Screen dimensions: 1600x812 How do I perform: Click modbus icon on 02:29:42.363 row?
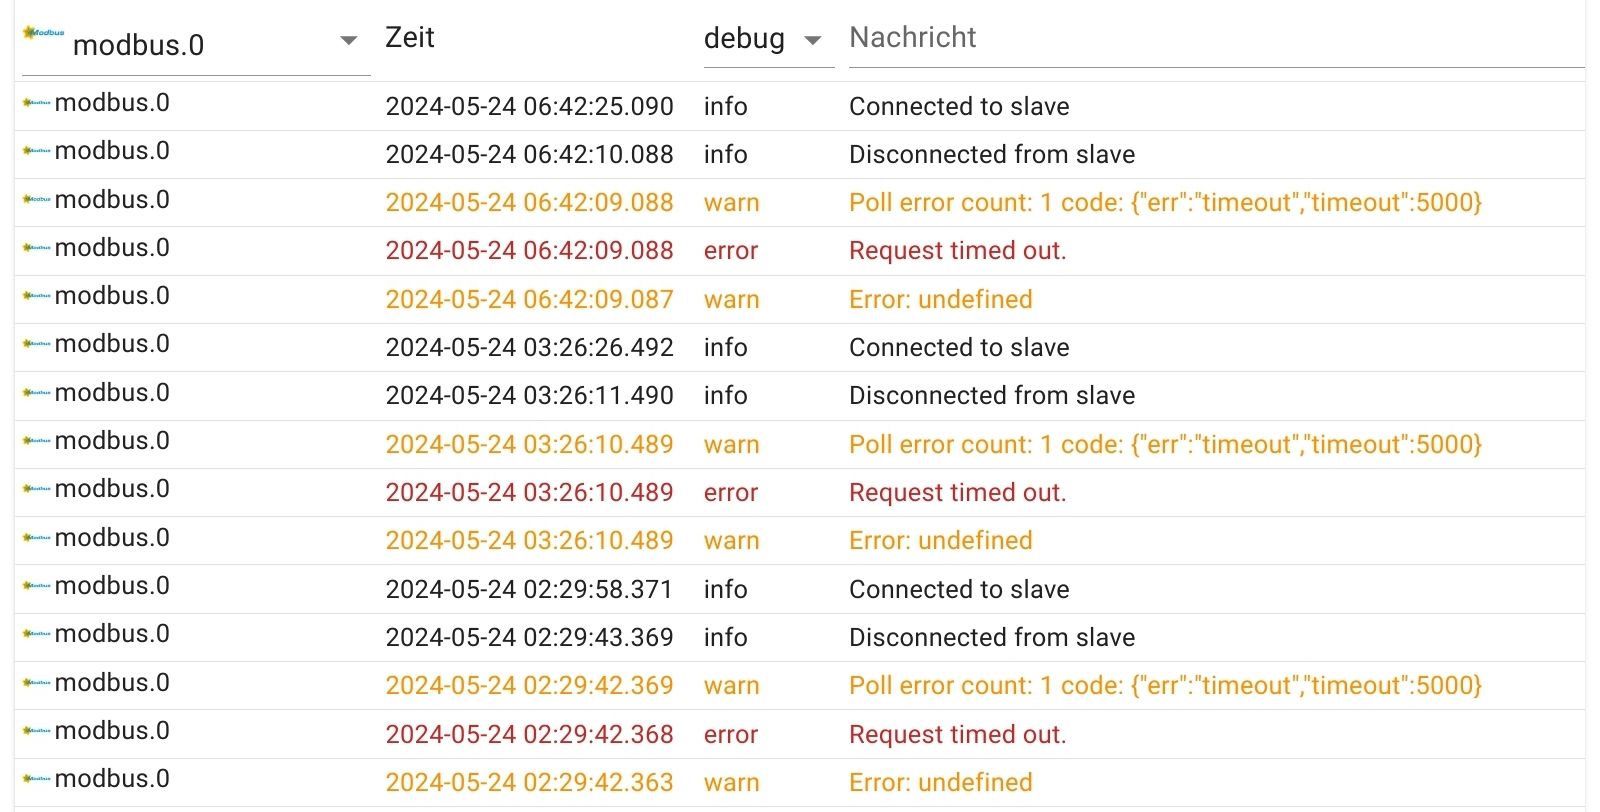click(x=37, y=779)
